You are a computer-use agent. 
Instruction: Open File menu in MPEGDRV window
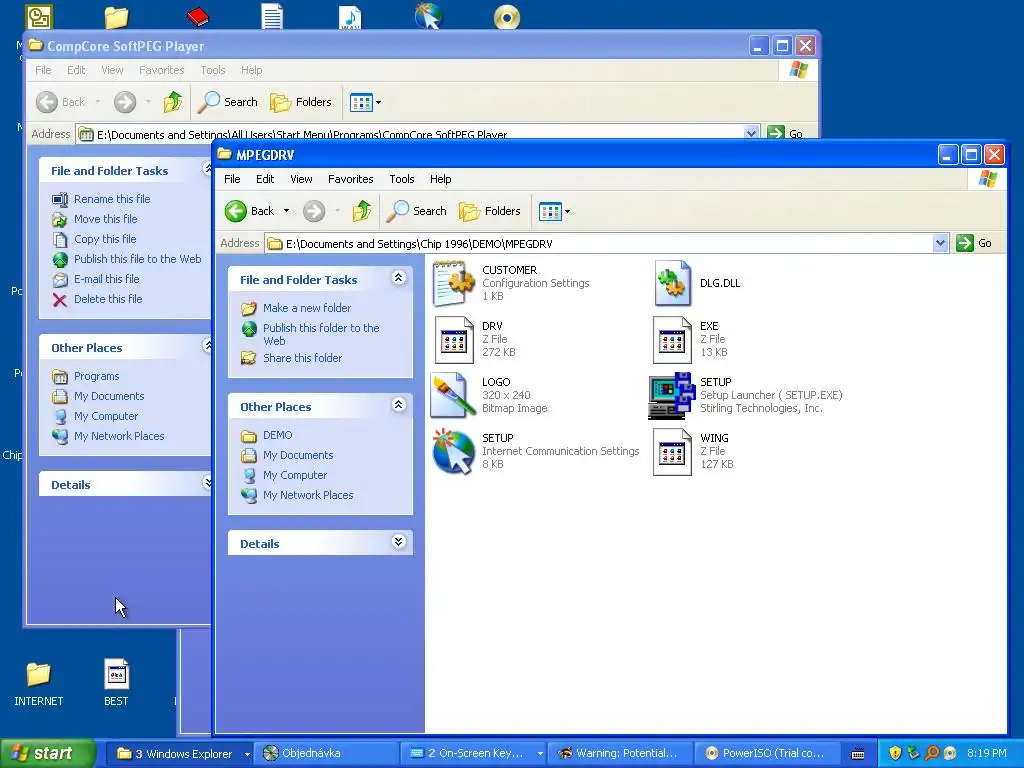232,179
